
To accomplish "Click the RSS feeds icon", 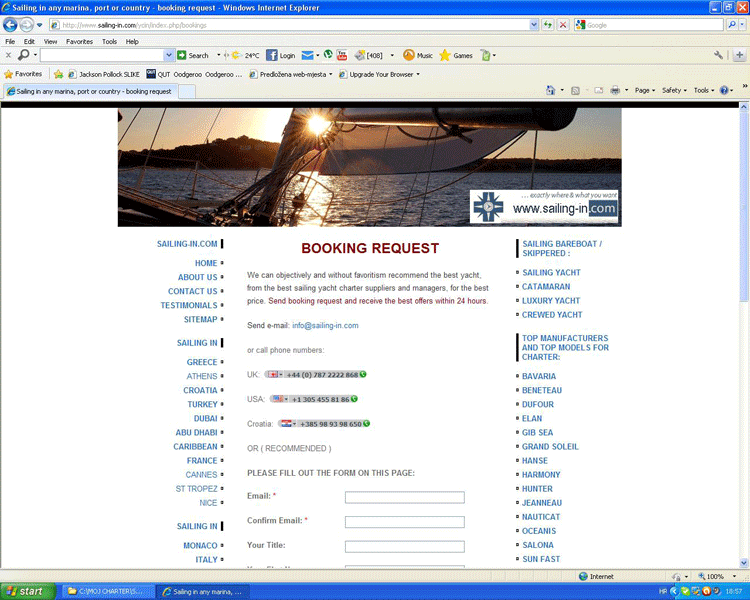I will pos(575,90).
